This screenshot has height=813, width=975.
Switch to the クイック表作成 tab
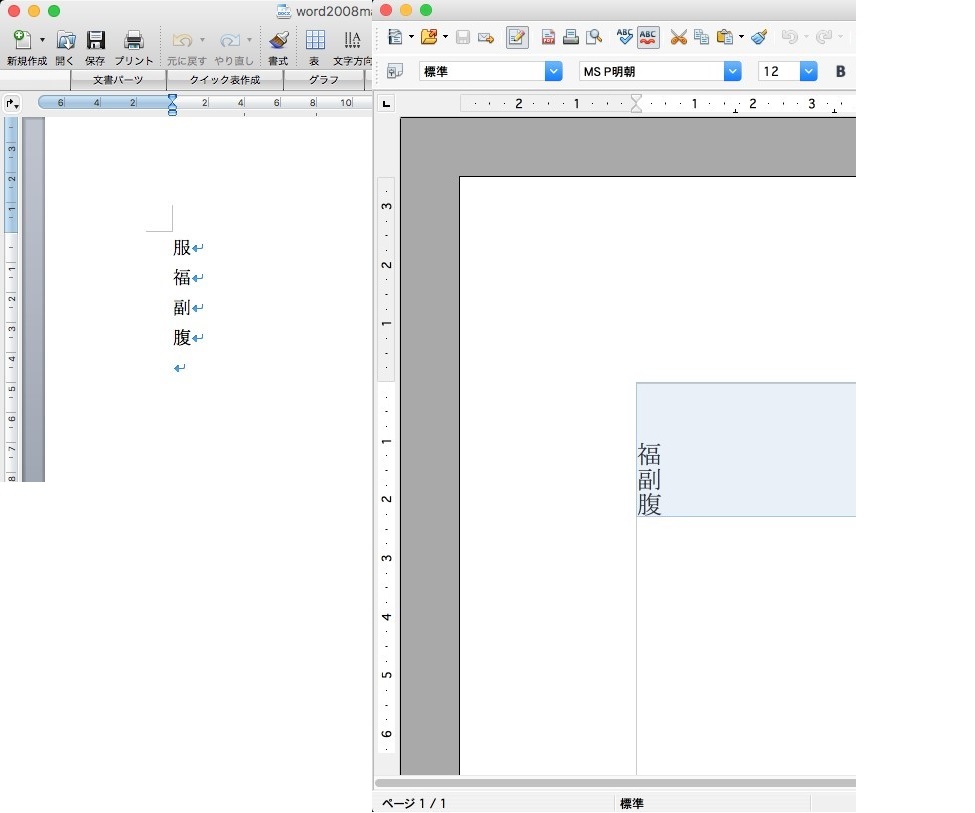(x=225, y=80)
